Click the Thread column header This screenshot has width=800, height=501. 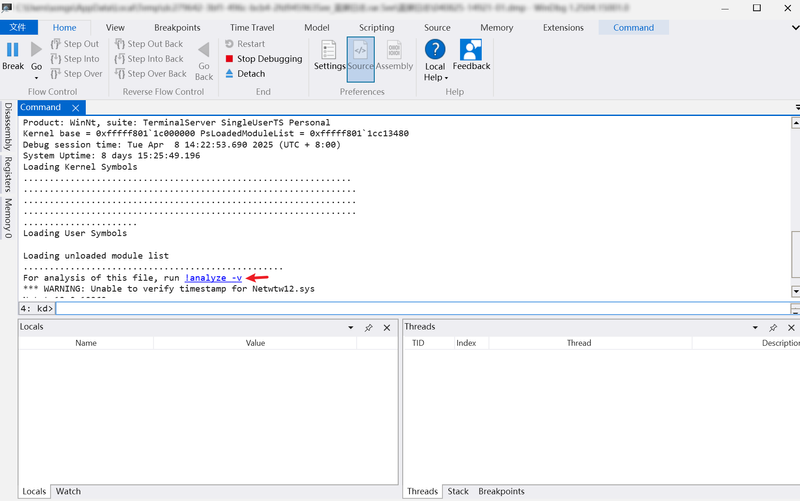pos(579,343)
